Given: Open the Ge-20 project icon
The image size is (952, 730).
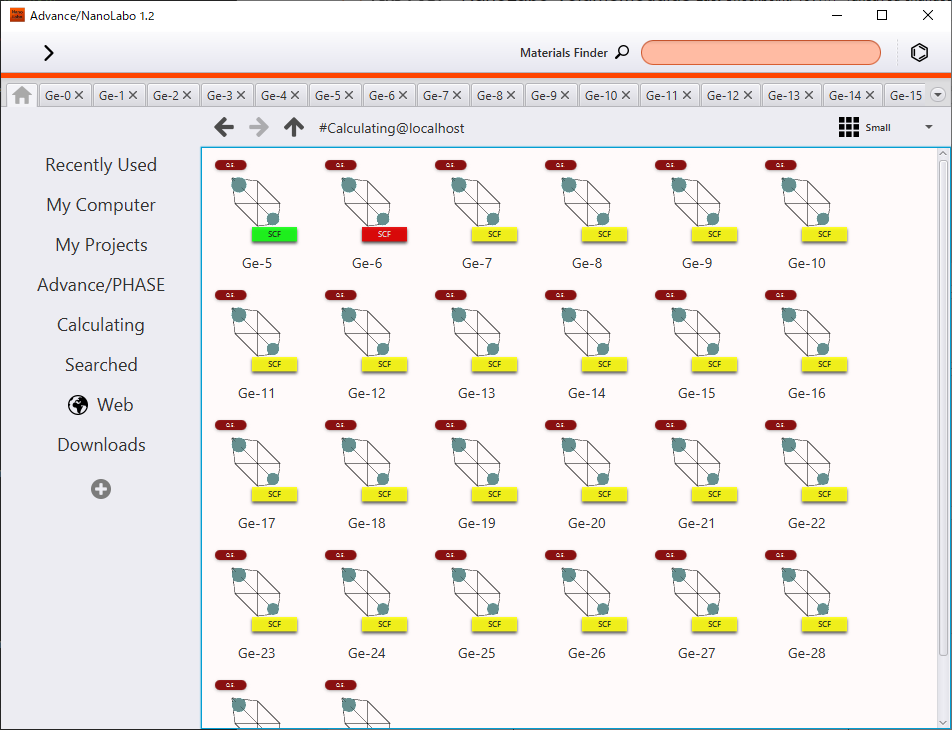Looking at the screenshot, I should (x=586, y=462).
